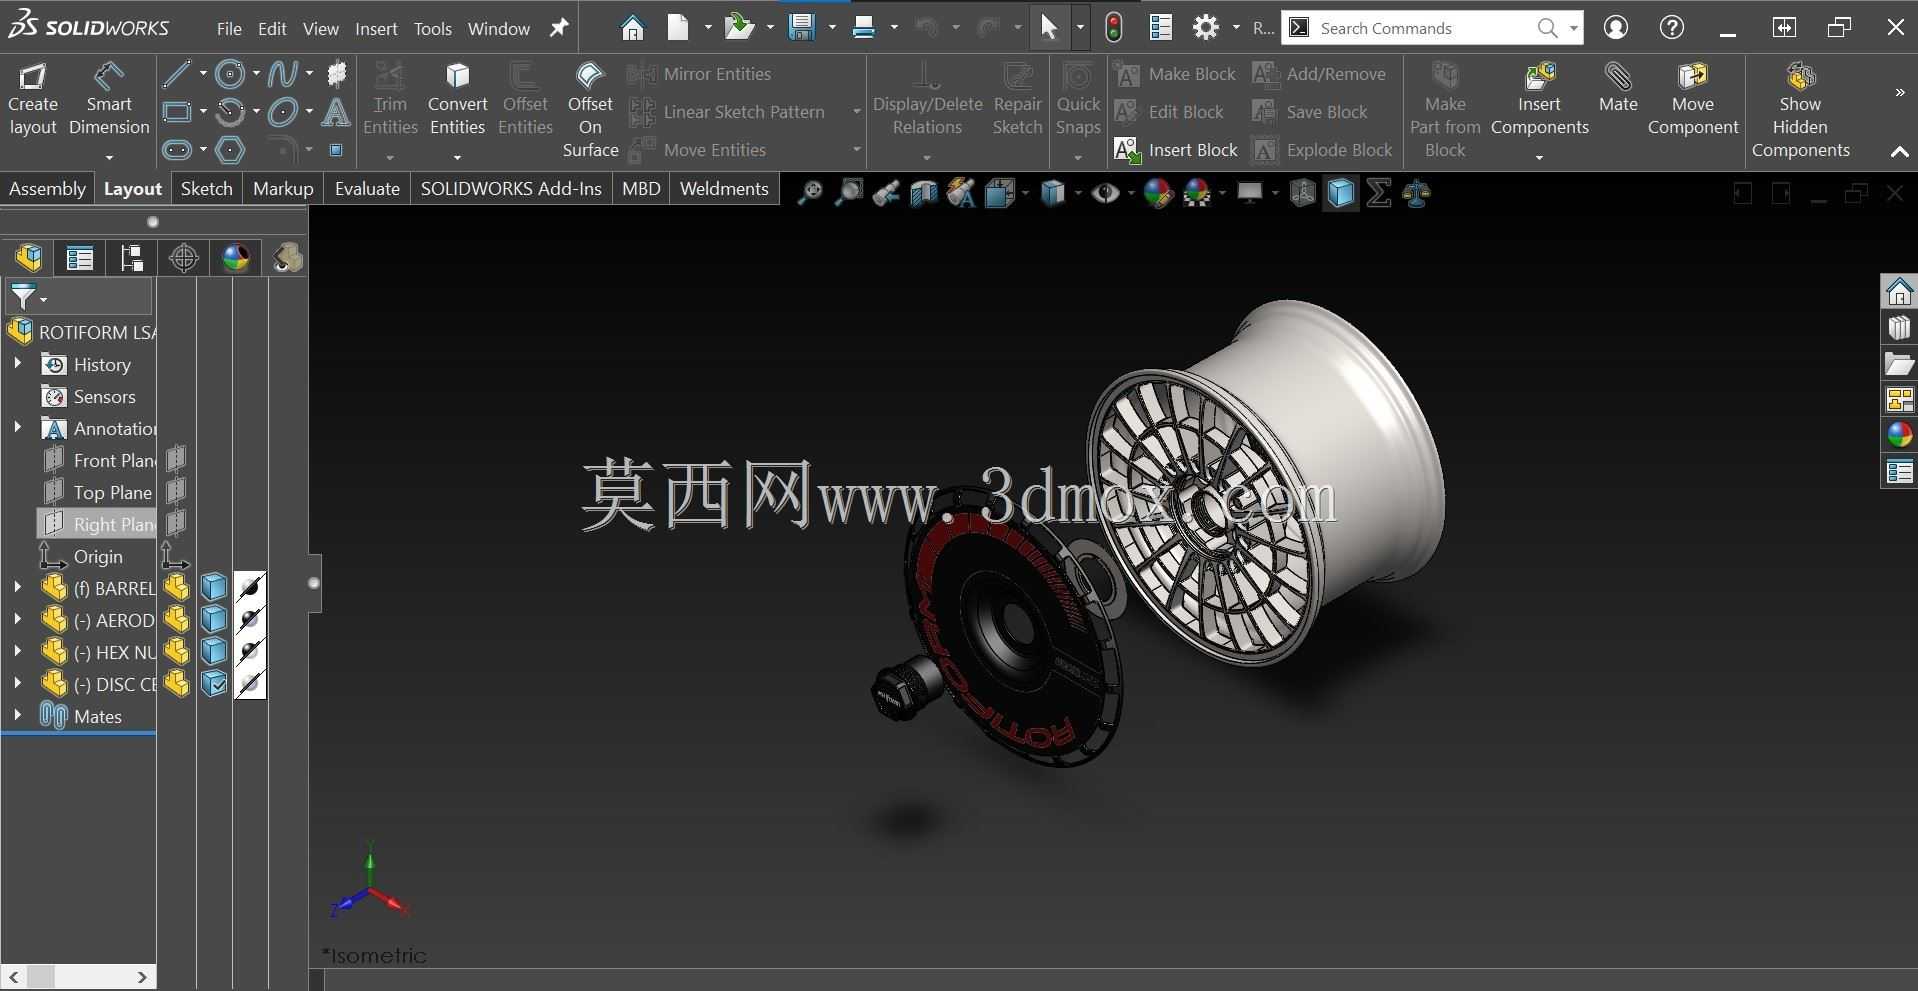
Task: Click Convert Entities
Action: 457,100
